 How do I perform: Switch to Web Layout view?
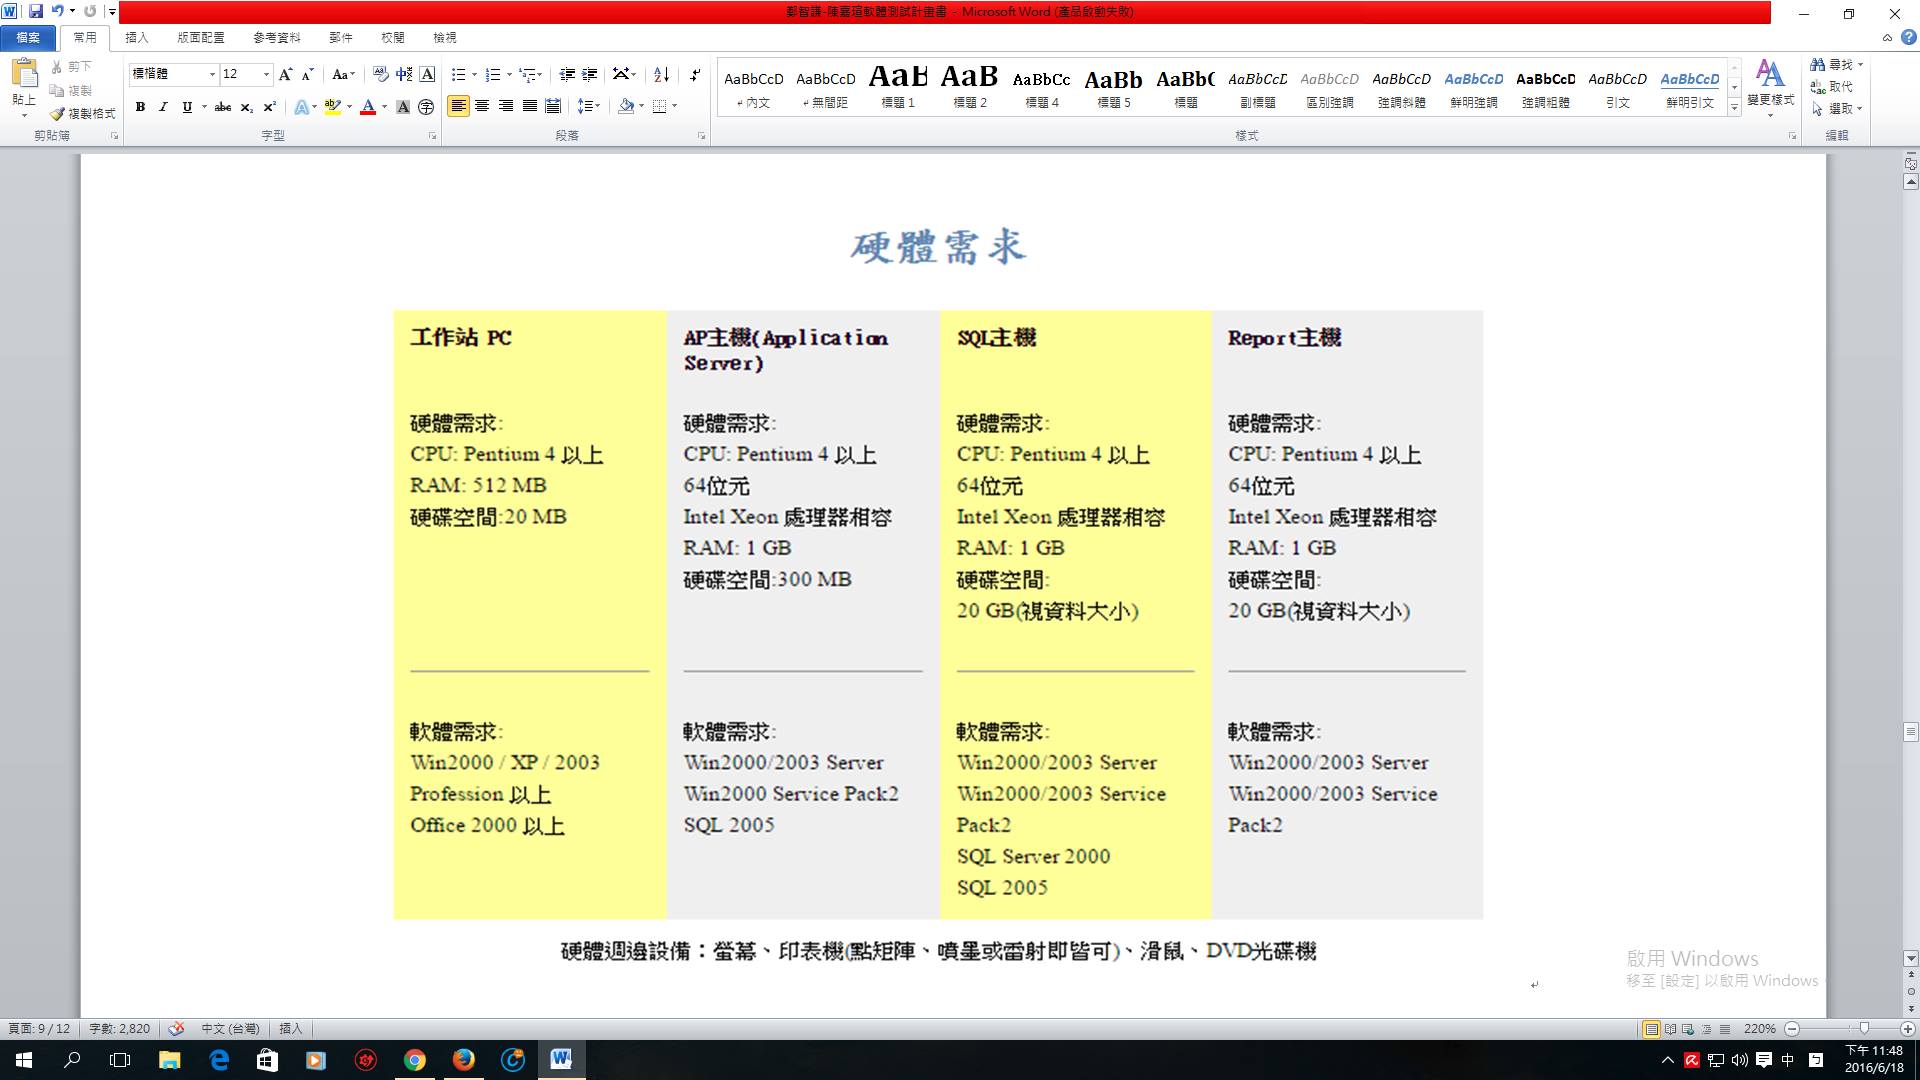(1688, 1029)
